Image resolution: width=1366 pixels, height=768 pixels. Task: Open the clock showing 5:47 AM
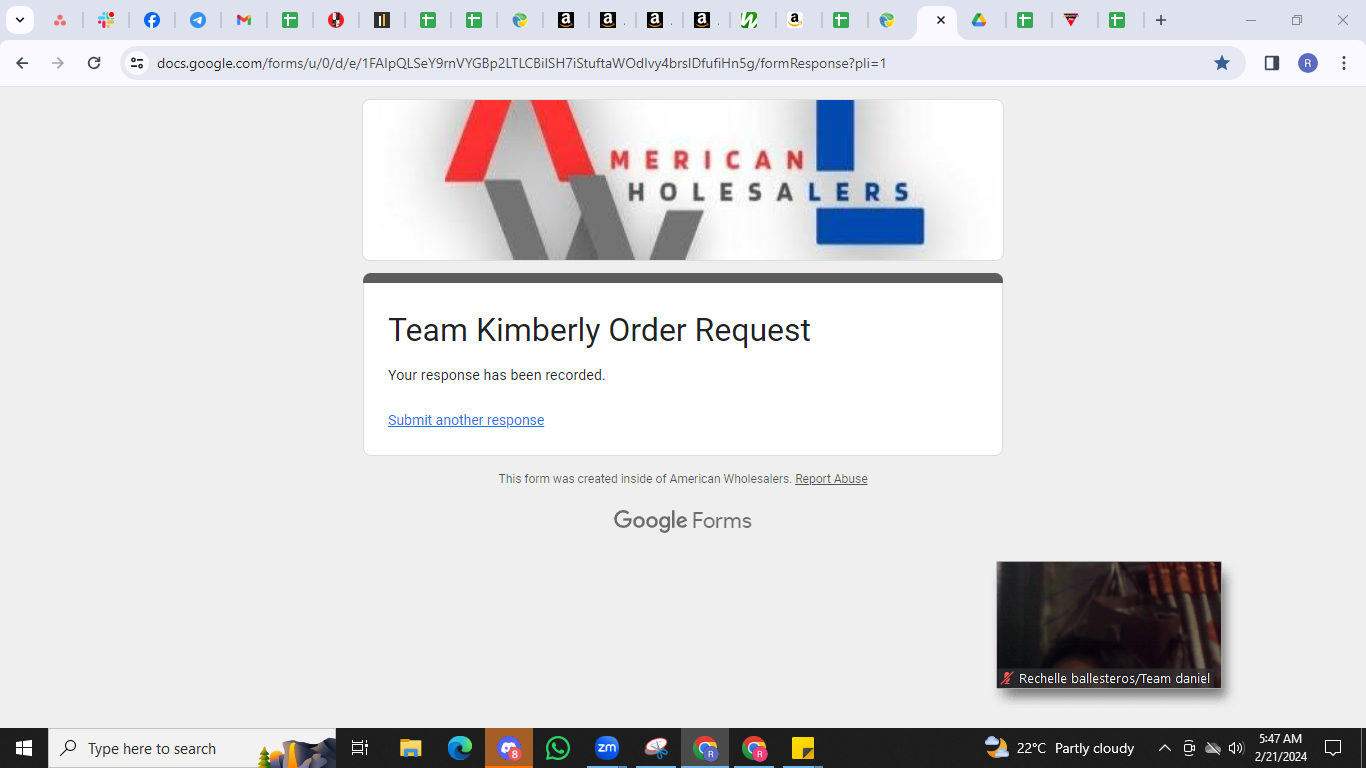pyautogui.click(x=1280, y=748)
